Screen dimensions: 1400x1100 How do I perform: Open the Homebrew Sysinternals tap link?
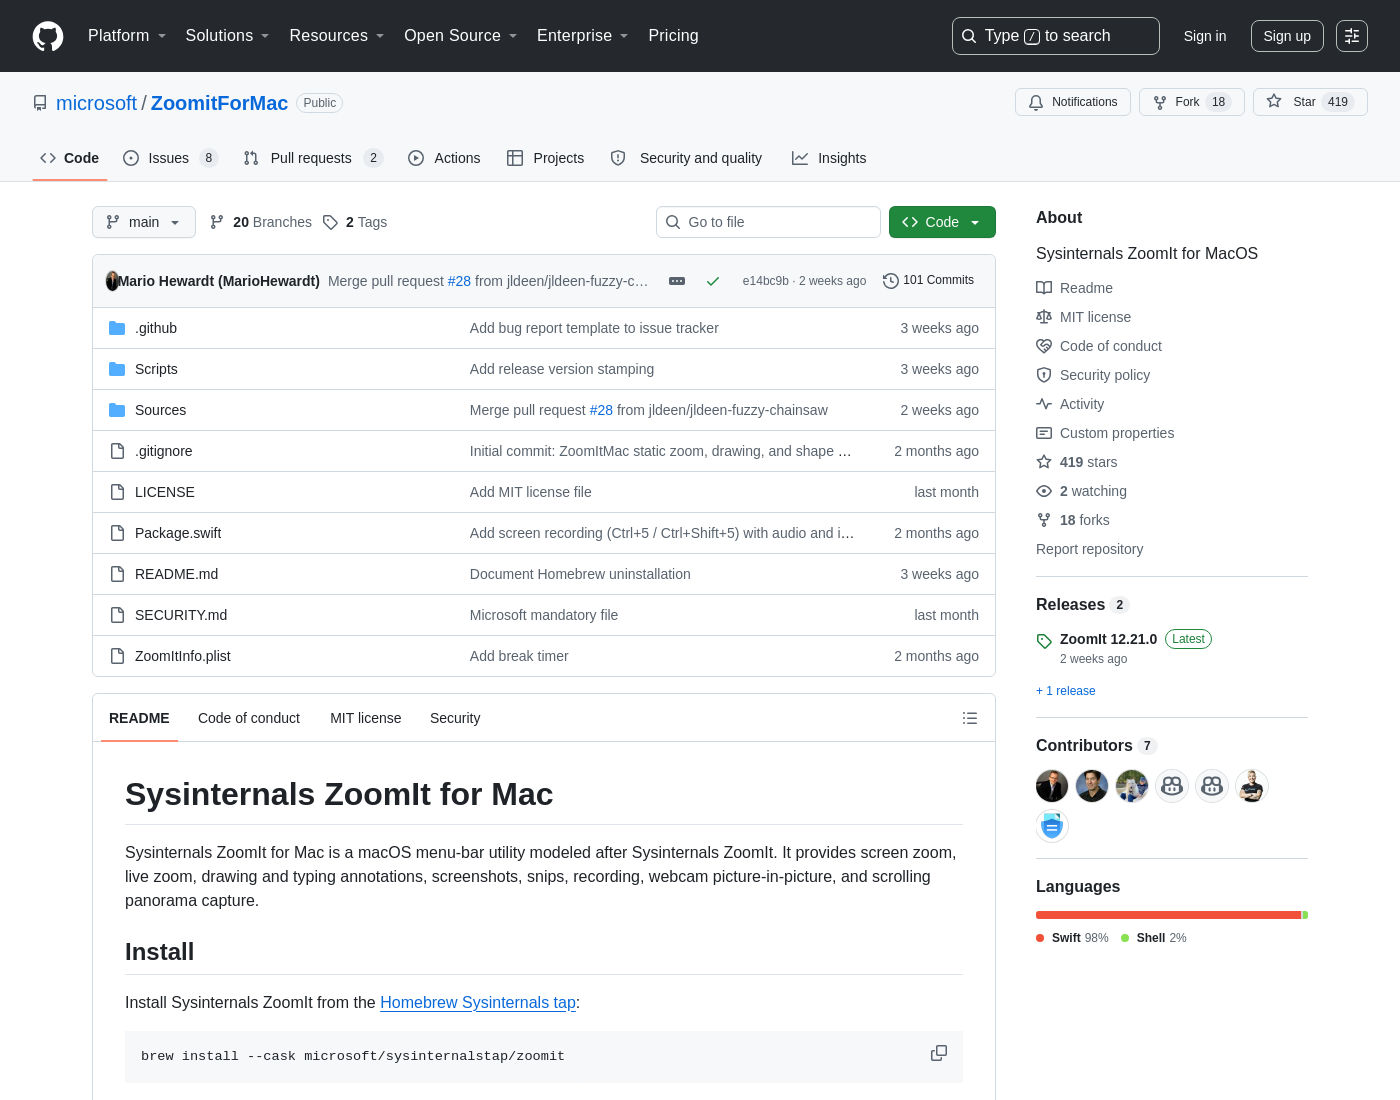click(x=478, y=1002)
